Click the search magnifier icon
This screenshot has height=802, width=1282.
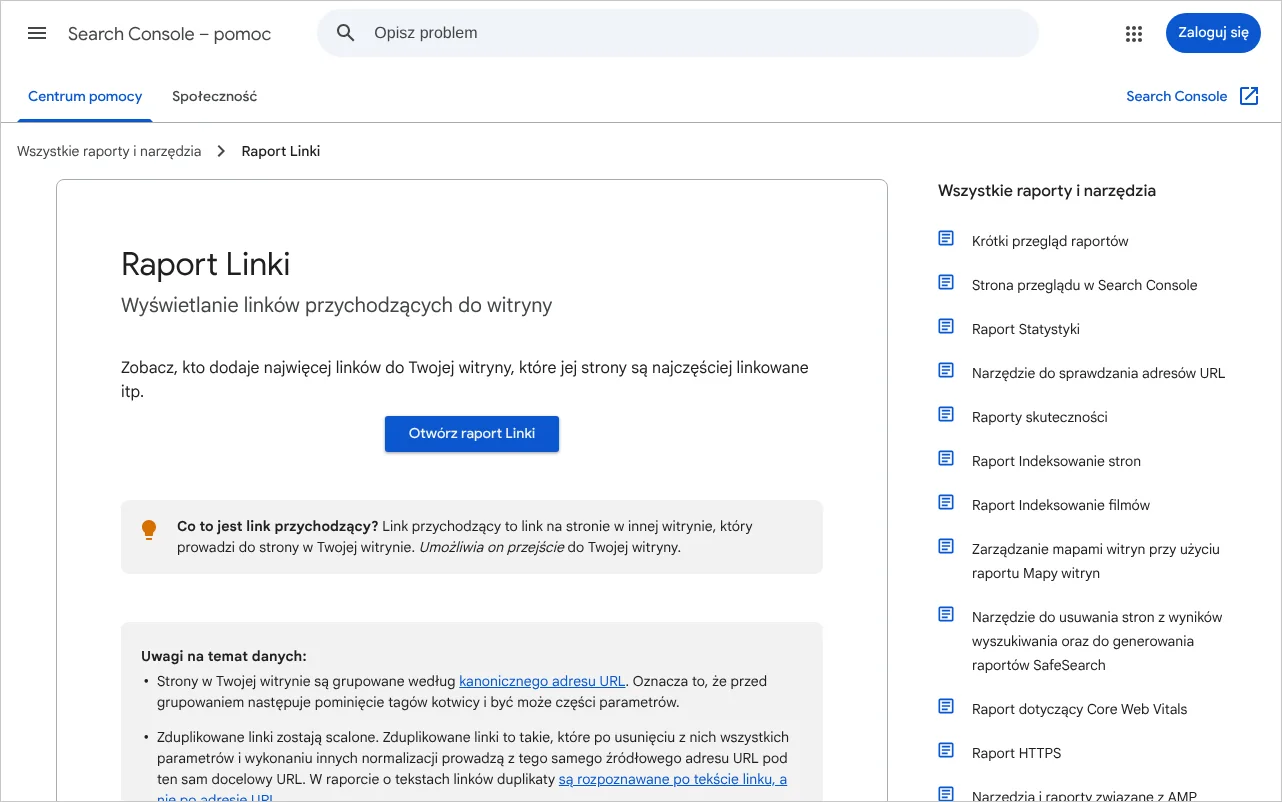click(346, 33)
